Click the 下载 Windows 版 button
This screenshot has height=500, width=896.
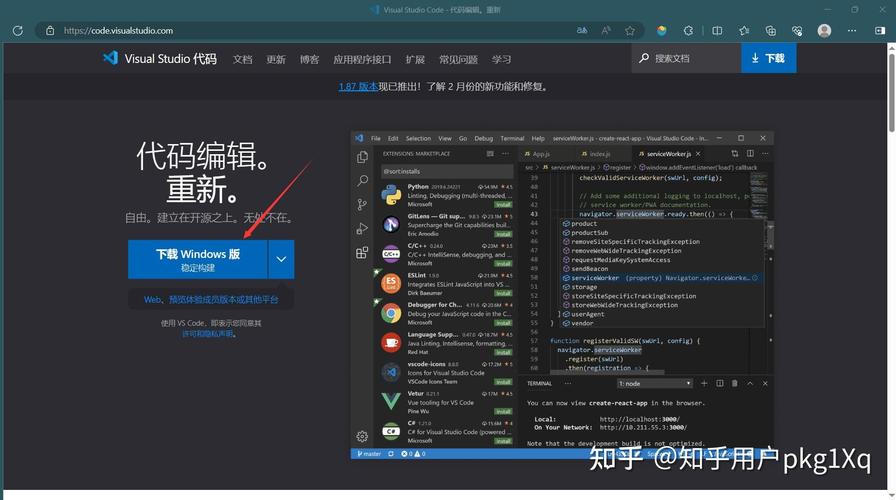[x=198, y=259]
